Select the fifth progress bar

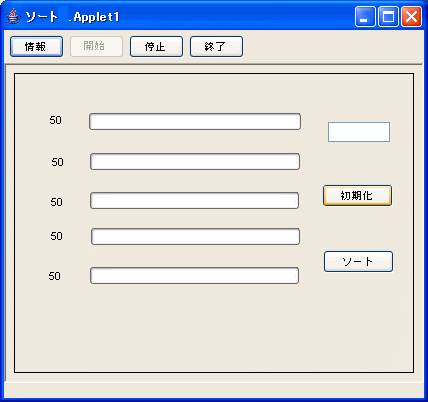coord(194,275)
